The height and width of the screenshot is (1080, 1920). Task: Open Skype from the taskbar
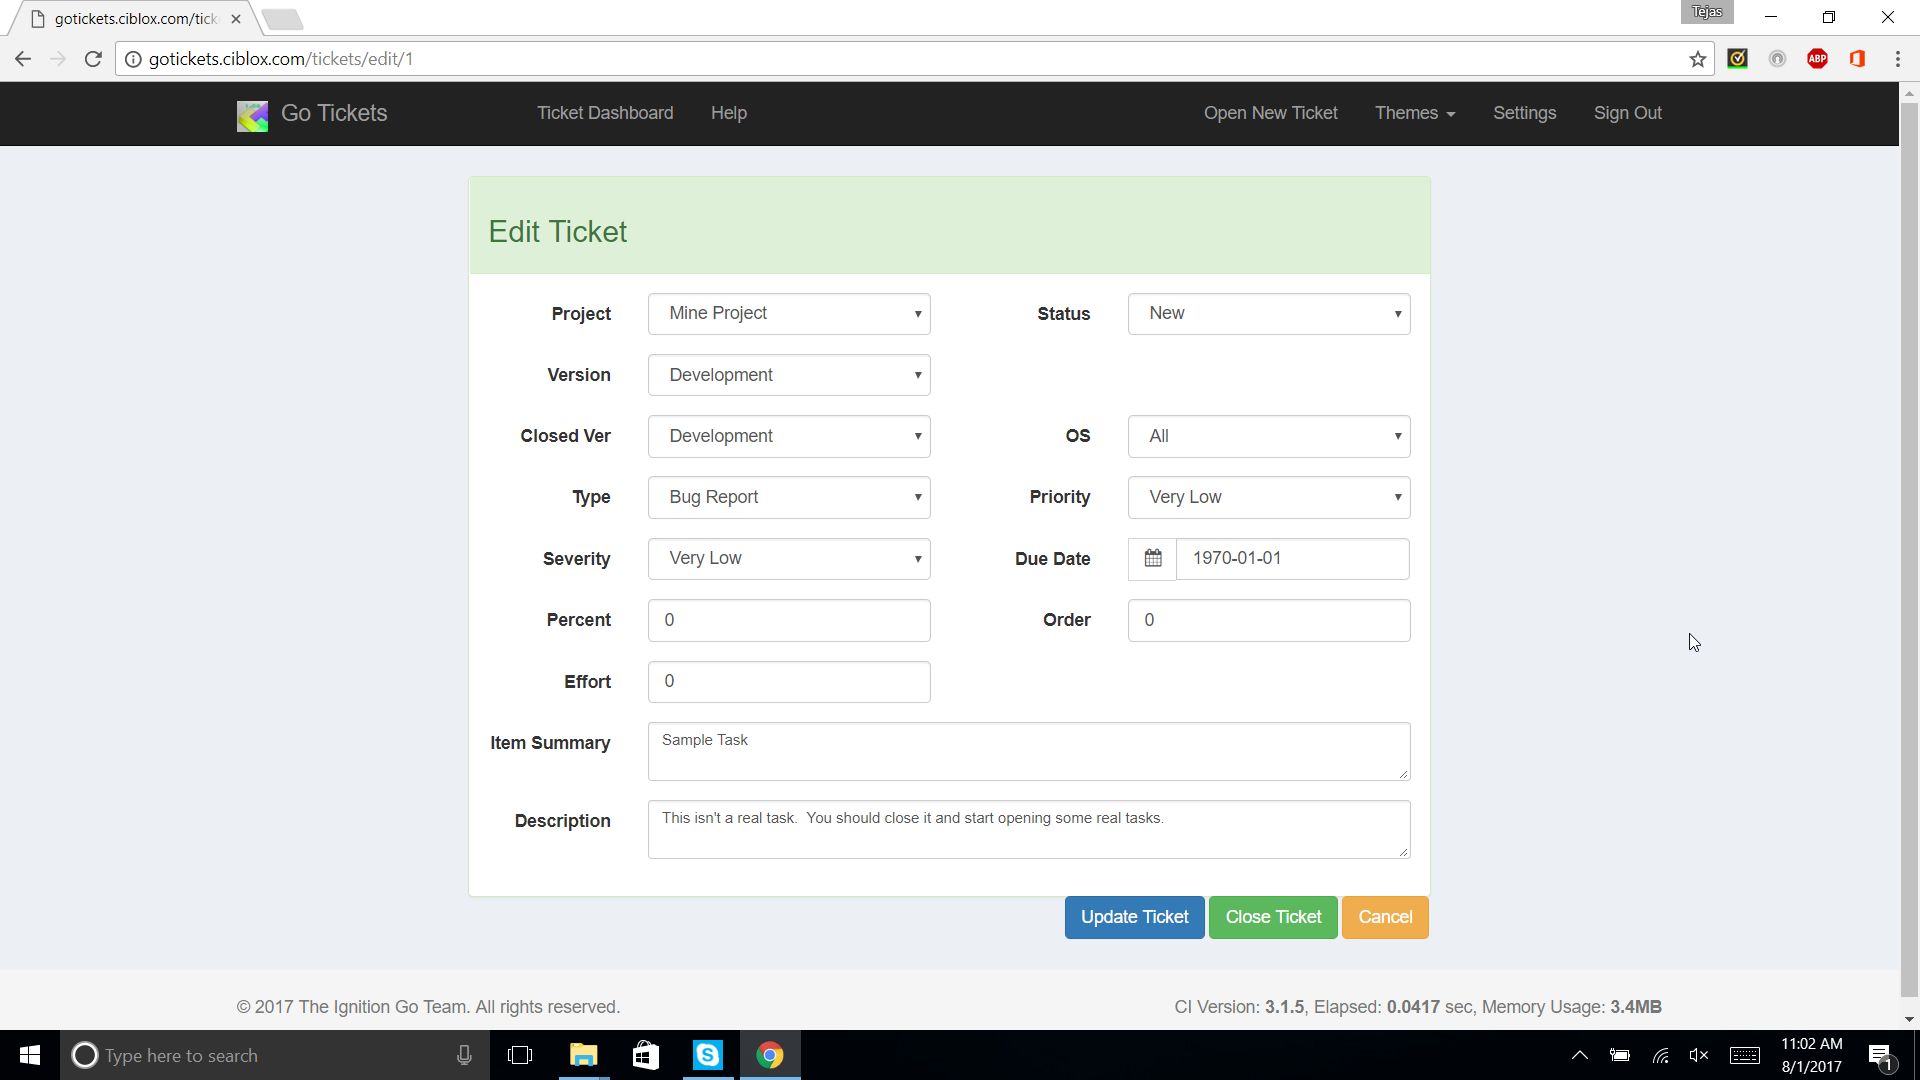click(708, 1055)
